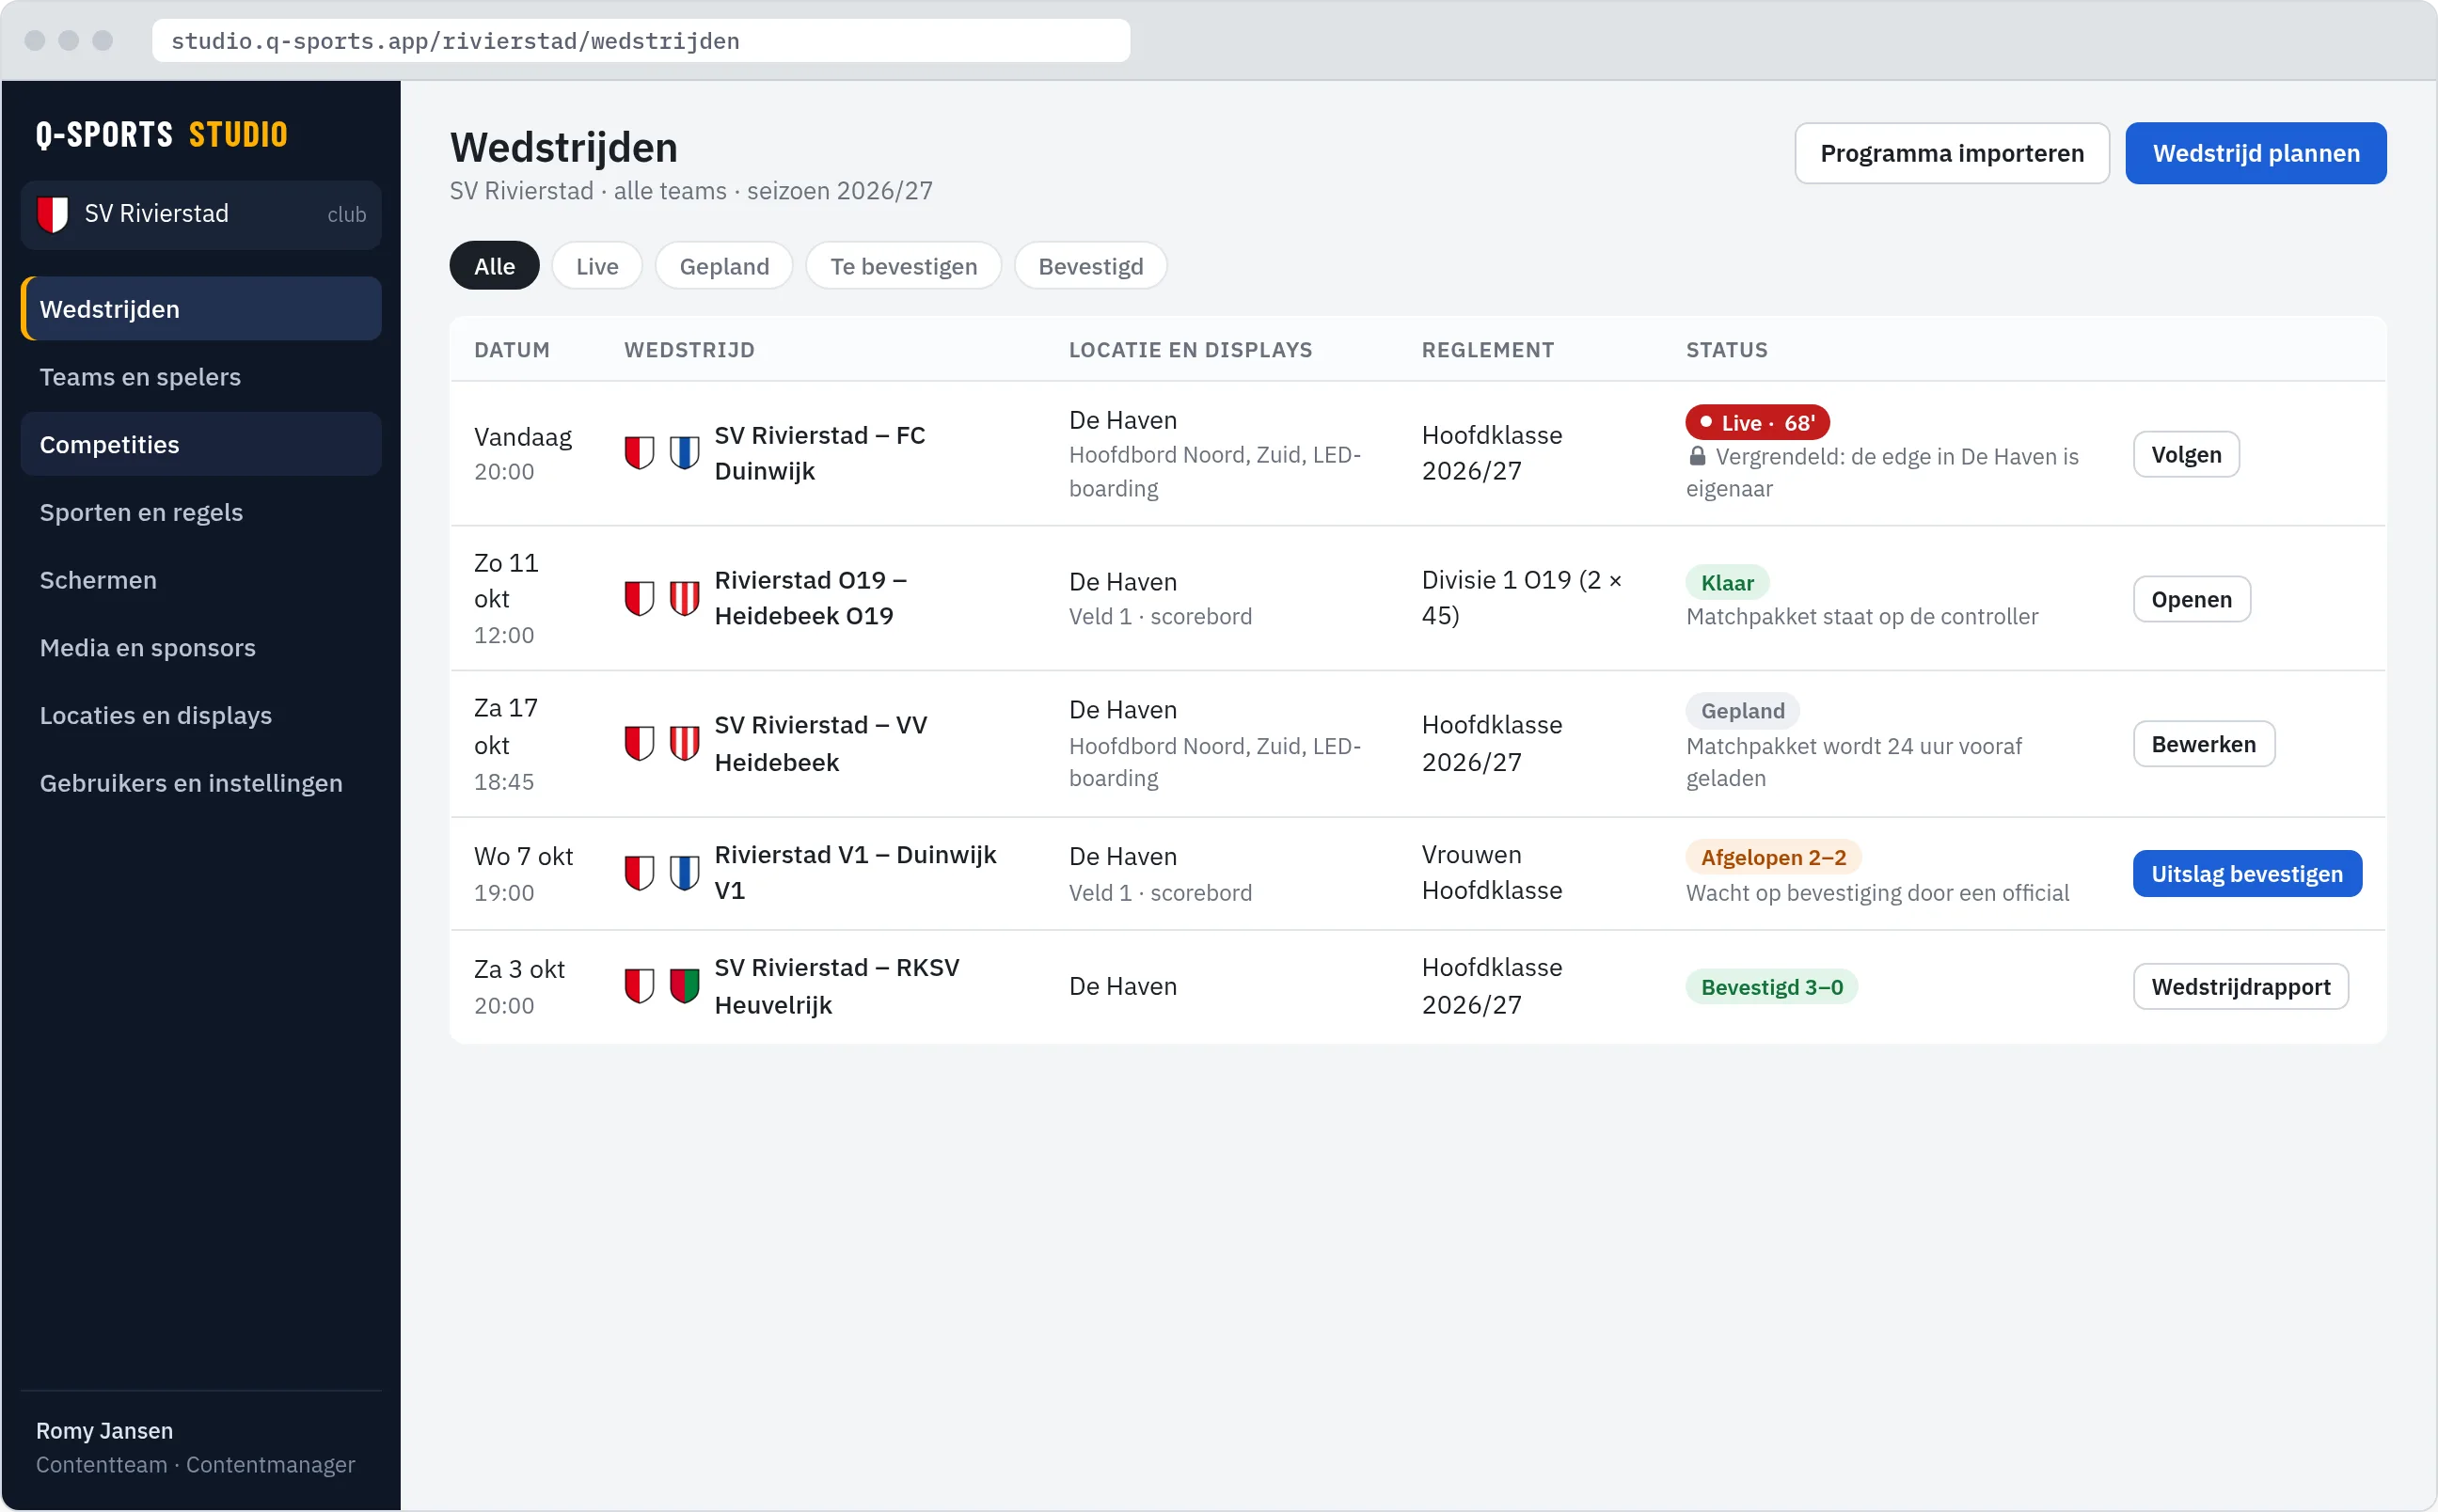Go to Teams en spelers
Screen dimensions: 2438x1512
coord(201,377)
